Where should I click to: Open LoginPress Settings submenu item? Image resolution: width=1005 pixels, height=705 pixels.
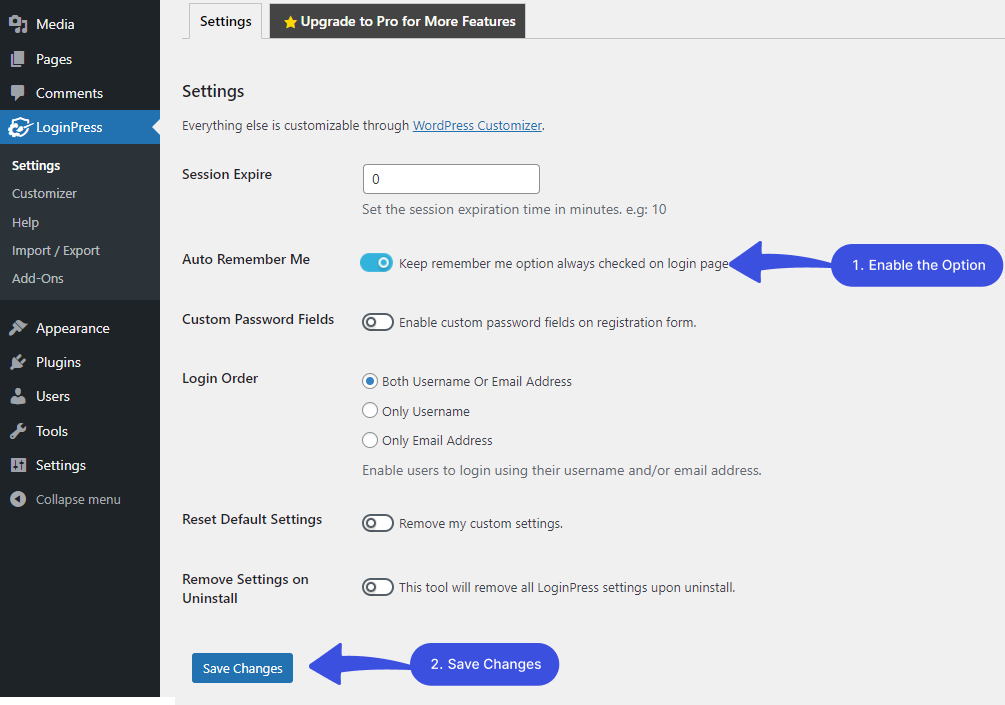pyautogui.click(x=36, y=165)
